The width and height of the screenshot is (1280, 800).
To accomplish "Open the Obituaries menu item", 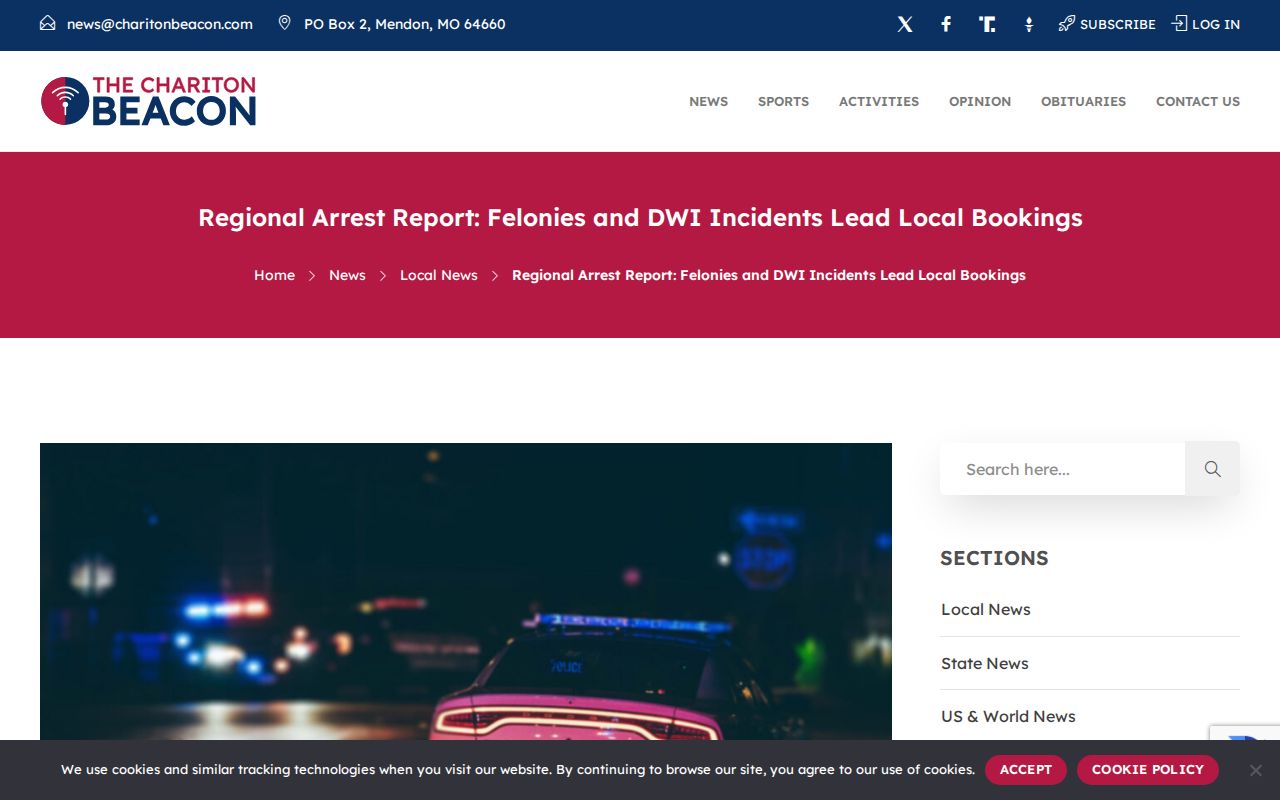I will point(1083,101).
